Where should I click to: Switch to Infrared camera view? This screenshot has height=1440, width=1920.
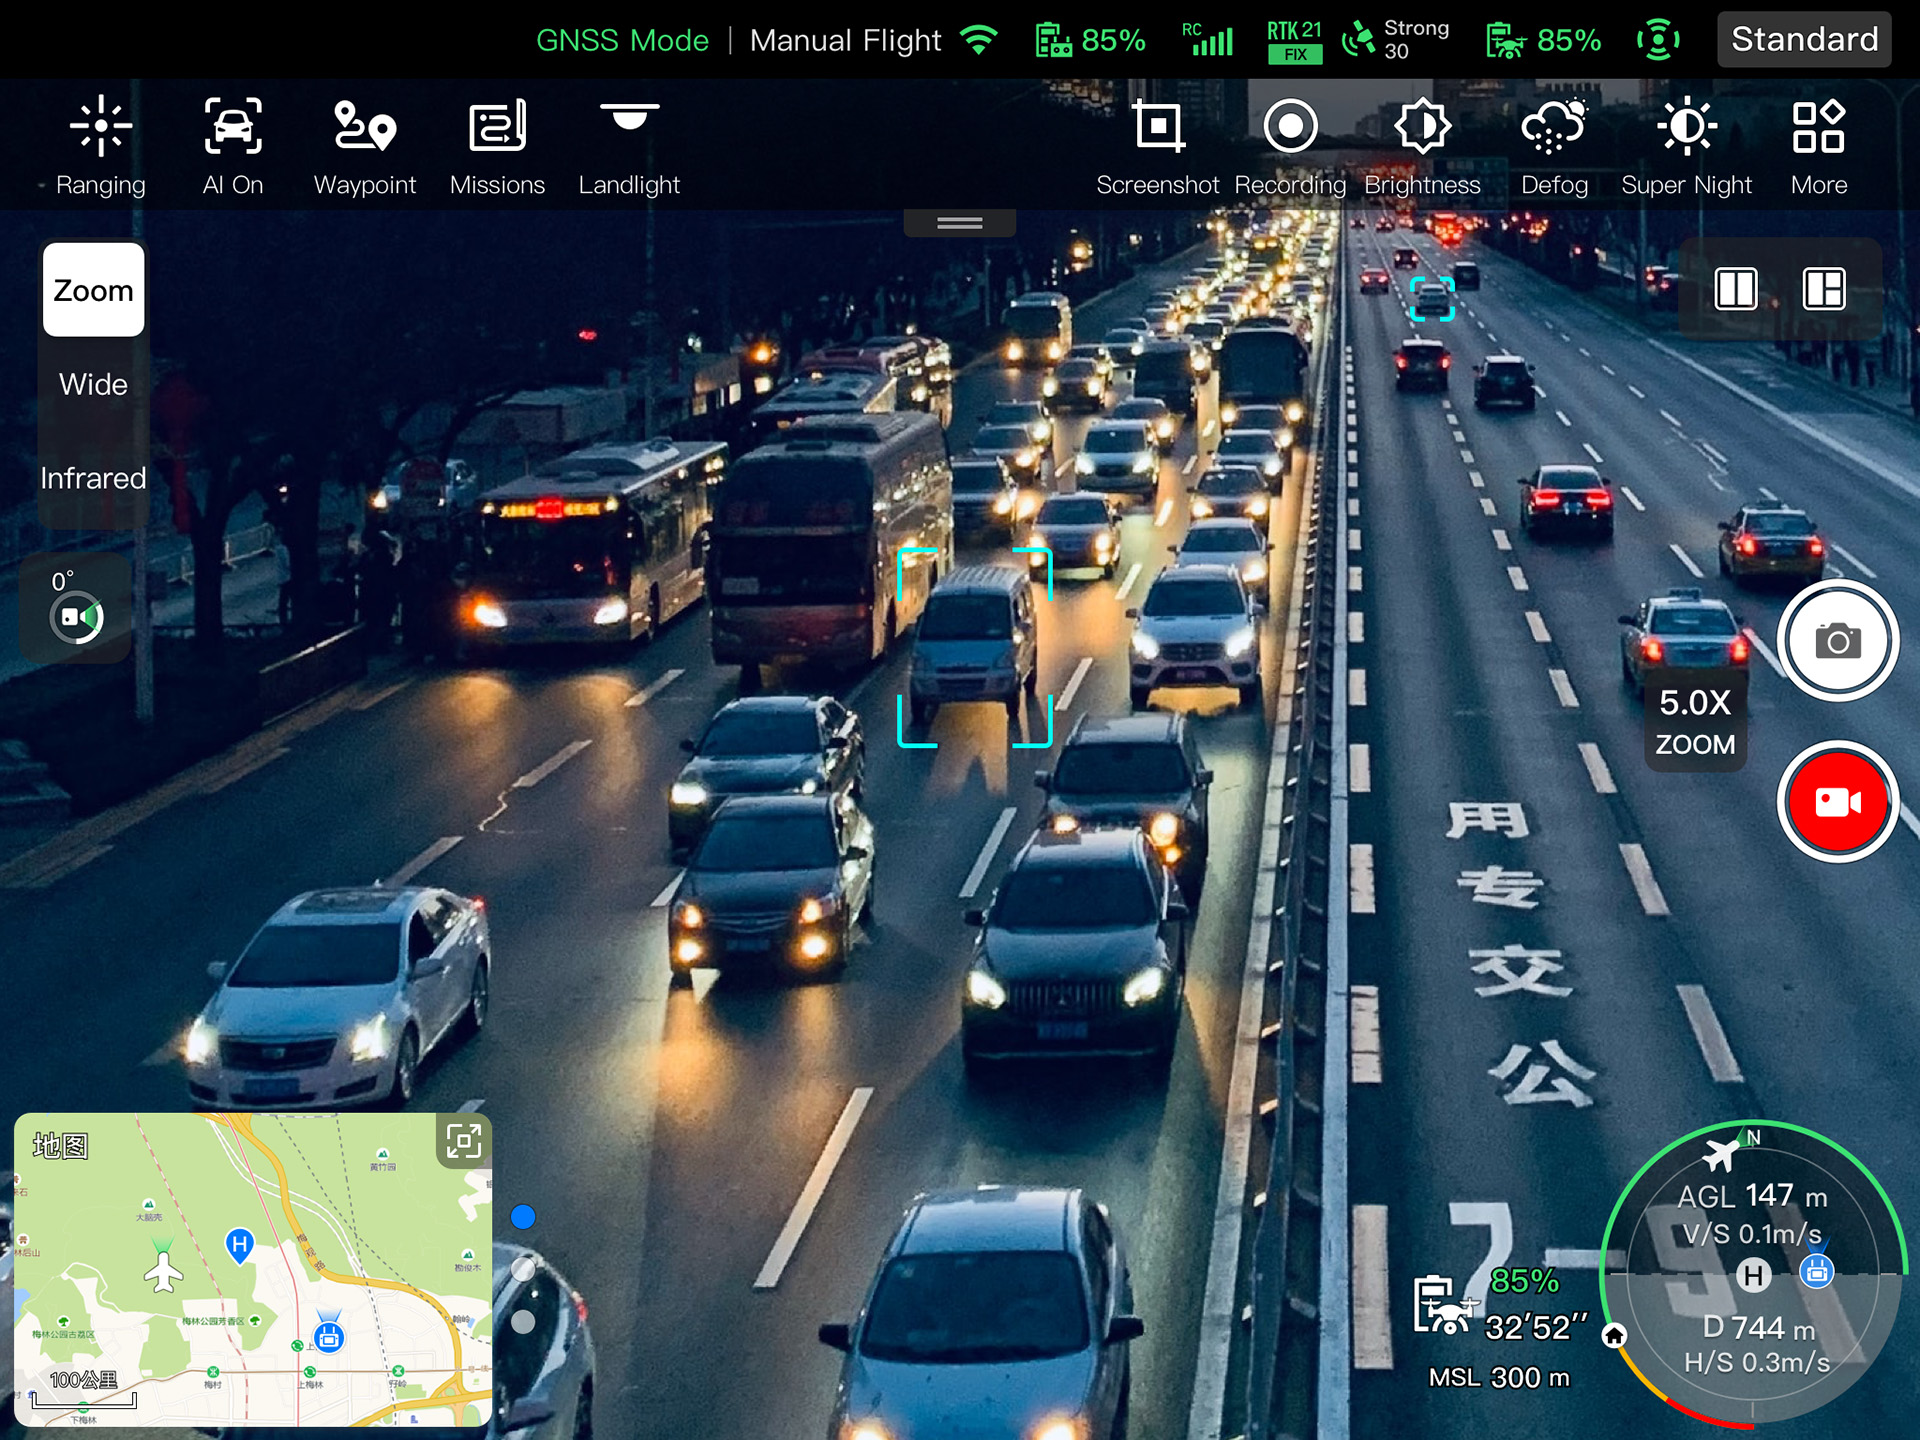pyautogui.click(x=93, y=478)
